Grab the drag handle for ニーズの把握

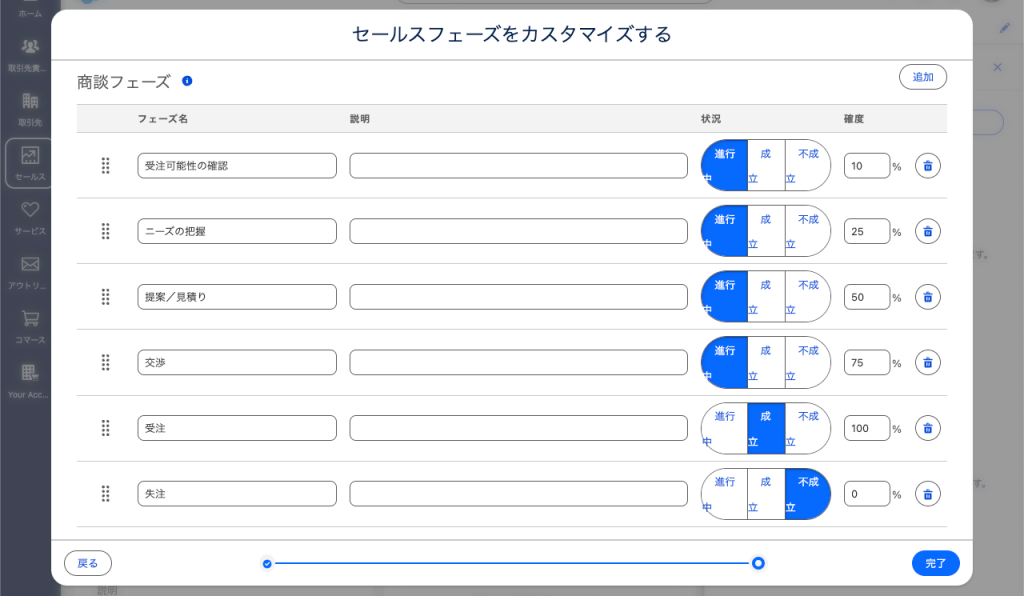[x=105, y=231]
